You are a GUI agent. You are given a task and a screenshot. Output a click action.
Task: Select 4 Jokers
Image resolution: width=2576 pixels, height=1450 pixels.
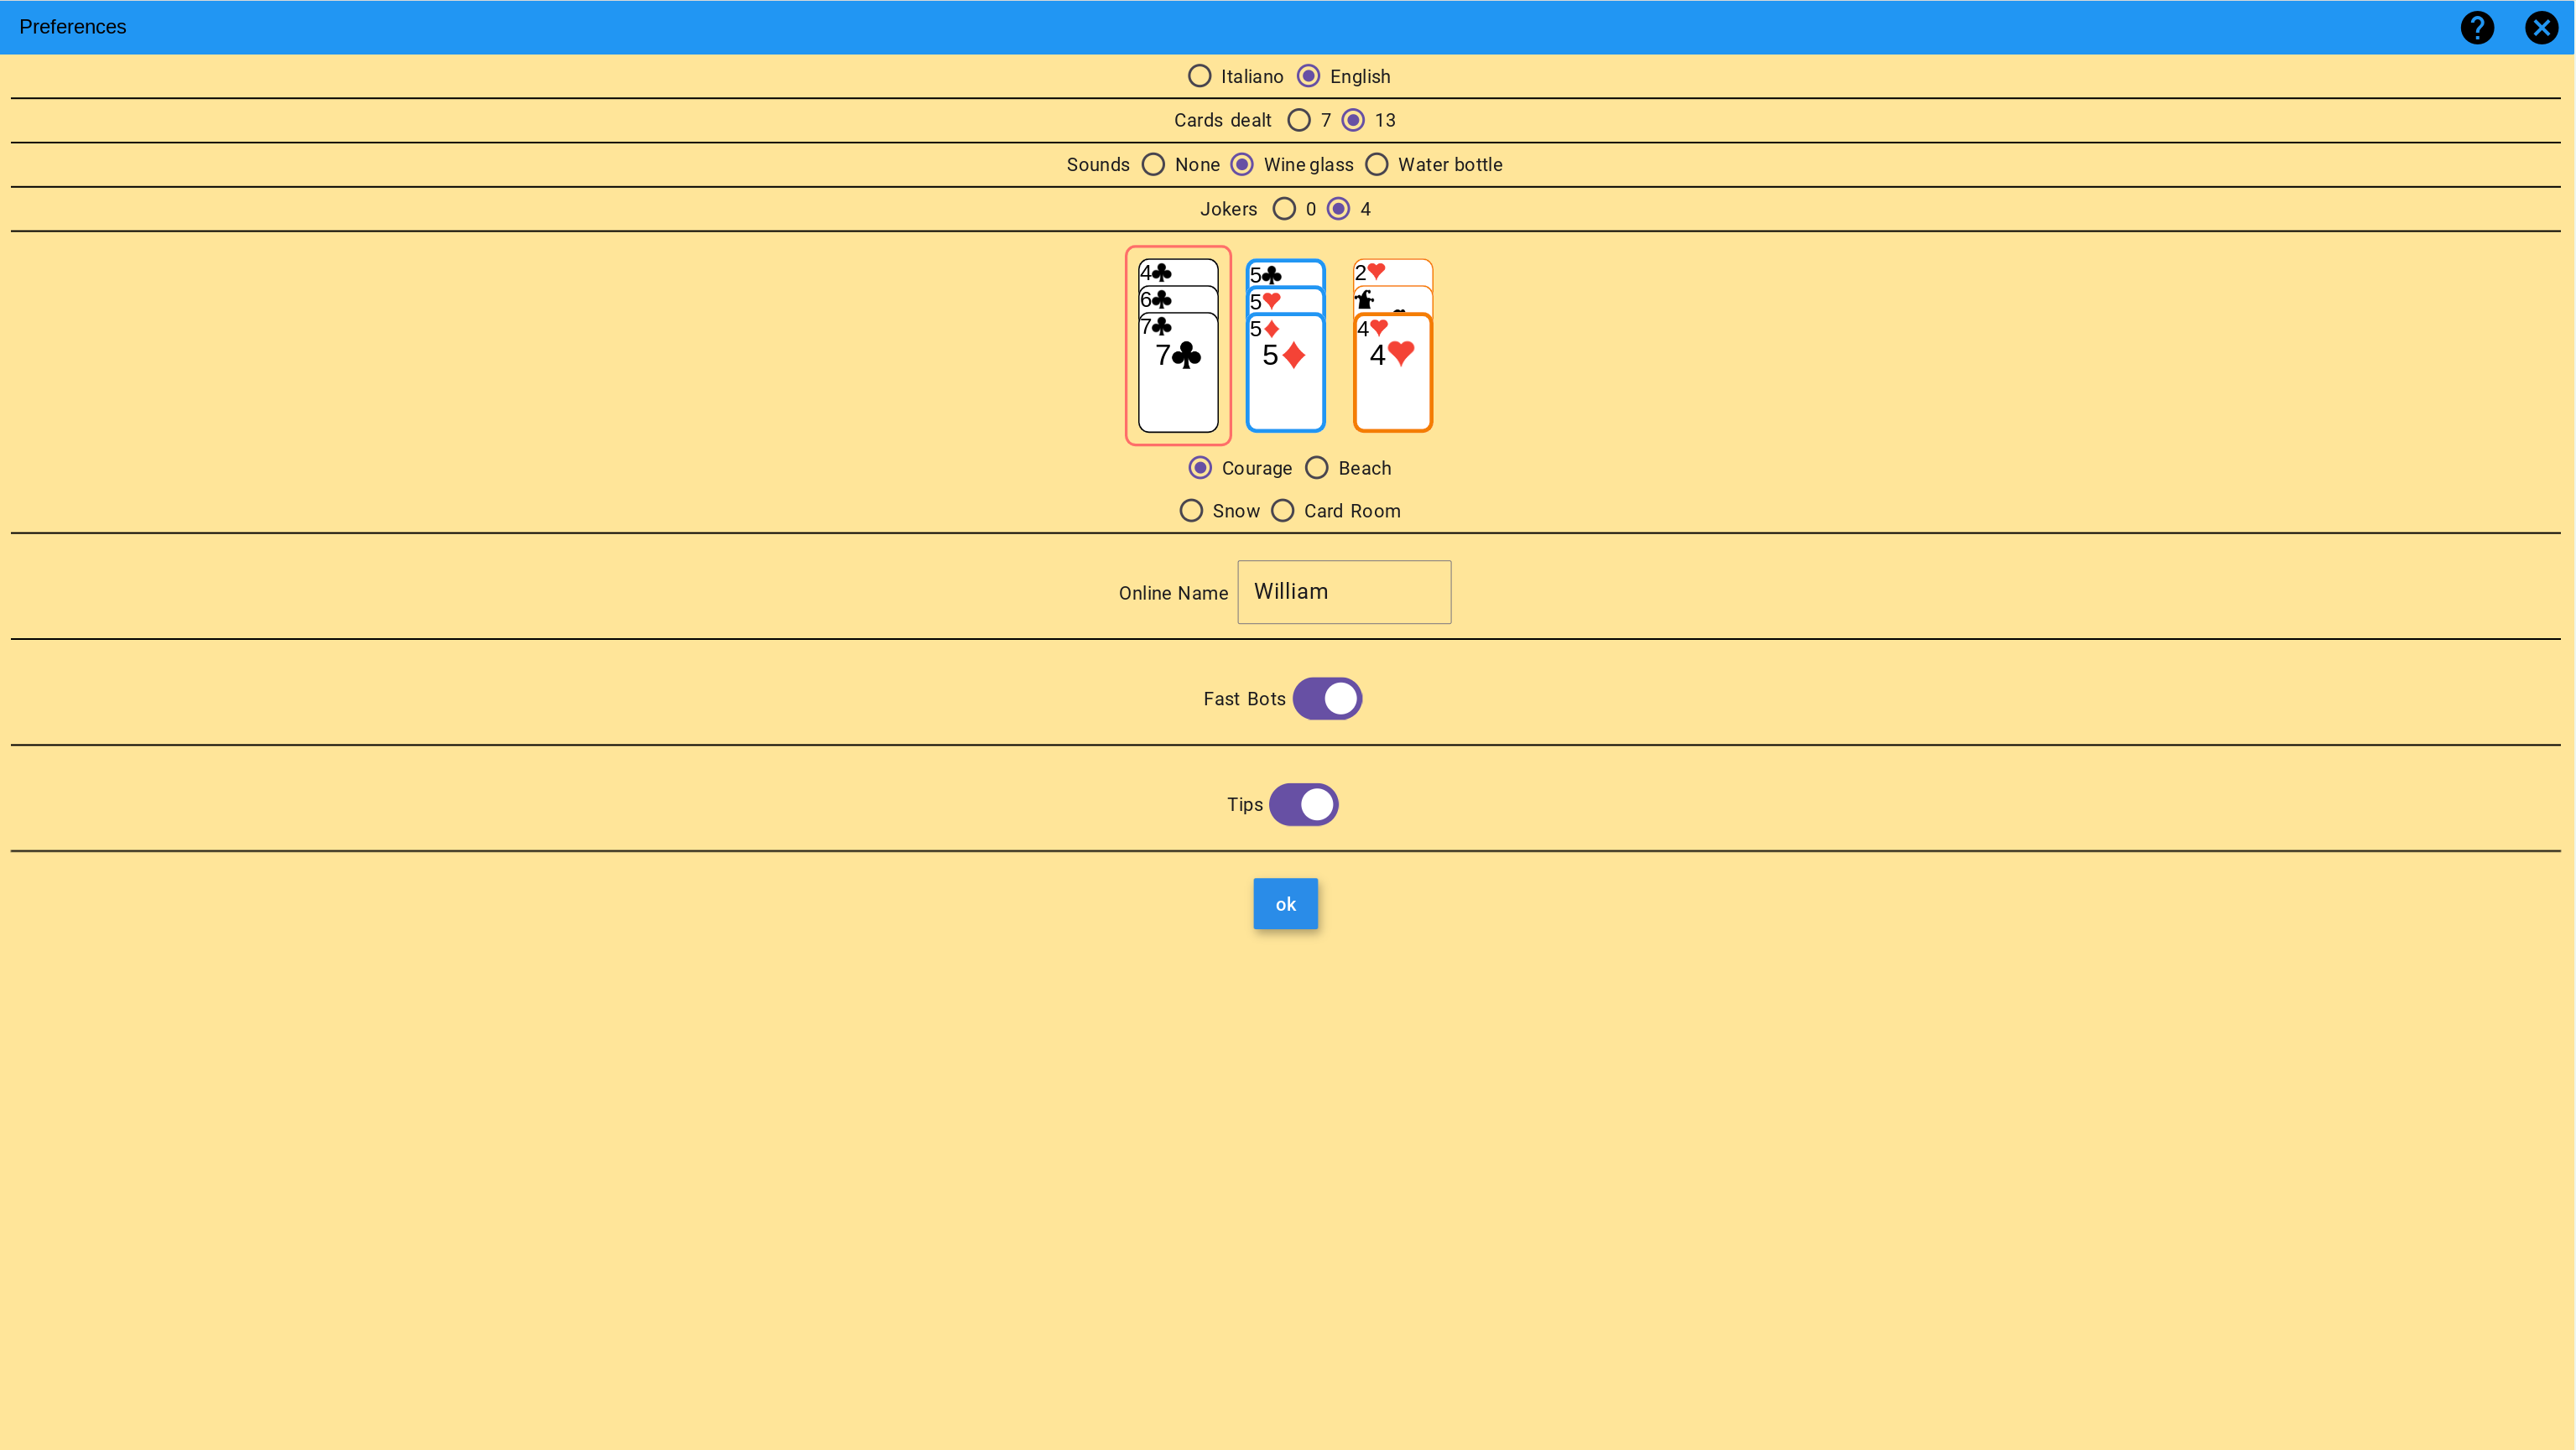click(1339, 209)
